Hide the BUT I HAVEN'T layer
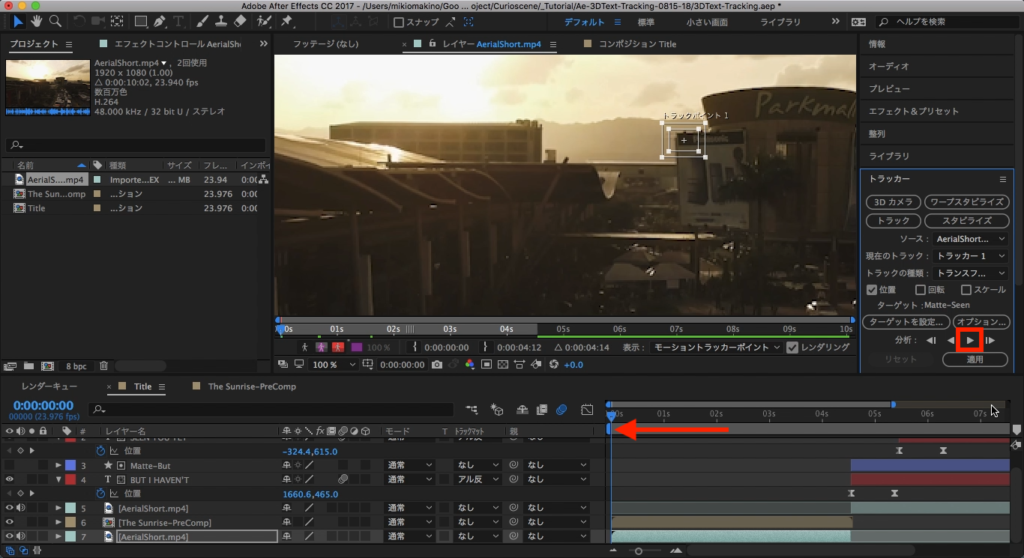The width and height of the screenshot is (1024, 558). (9, 480)
